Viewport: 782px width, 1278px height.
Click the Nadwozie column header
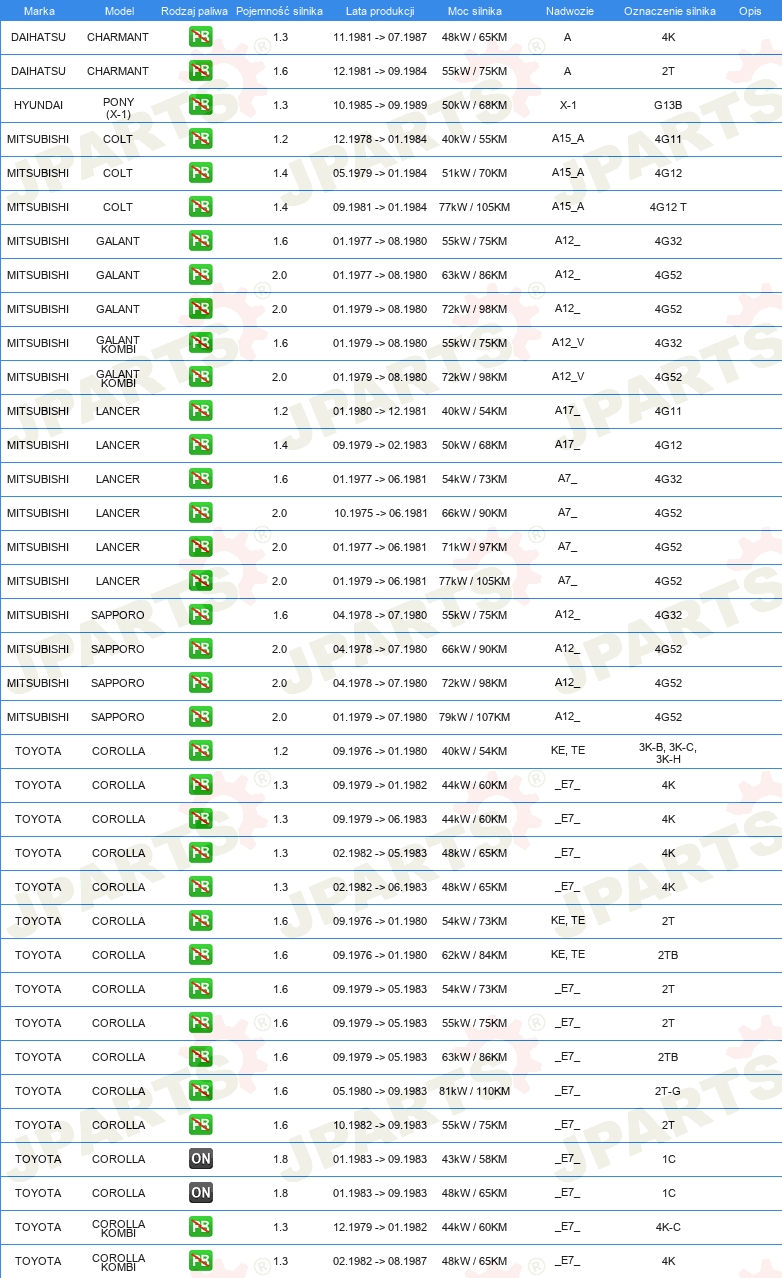click(x=569, y=11)
